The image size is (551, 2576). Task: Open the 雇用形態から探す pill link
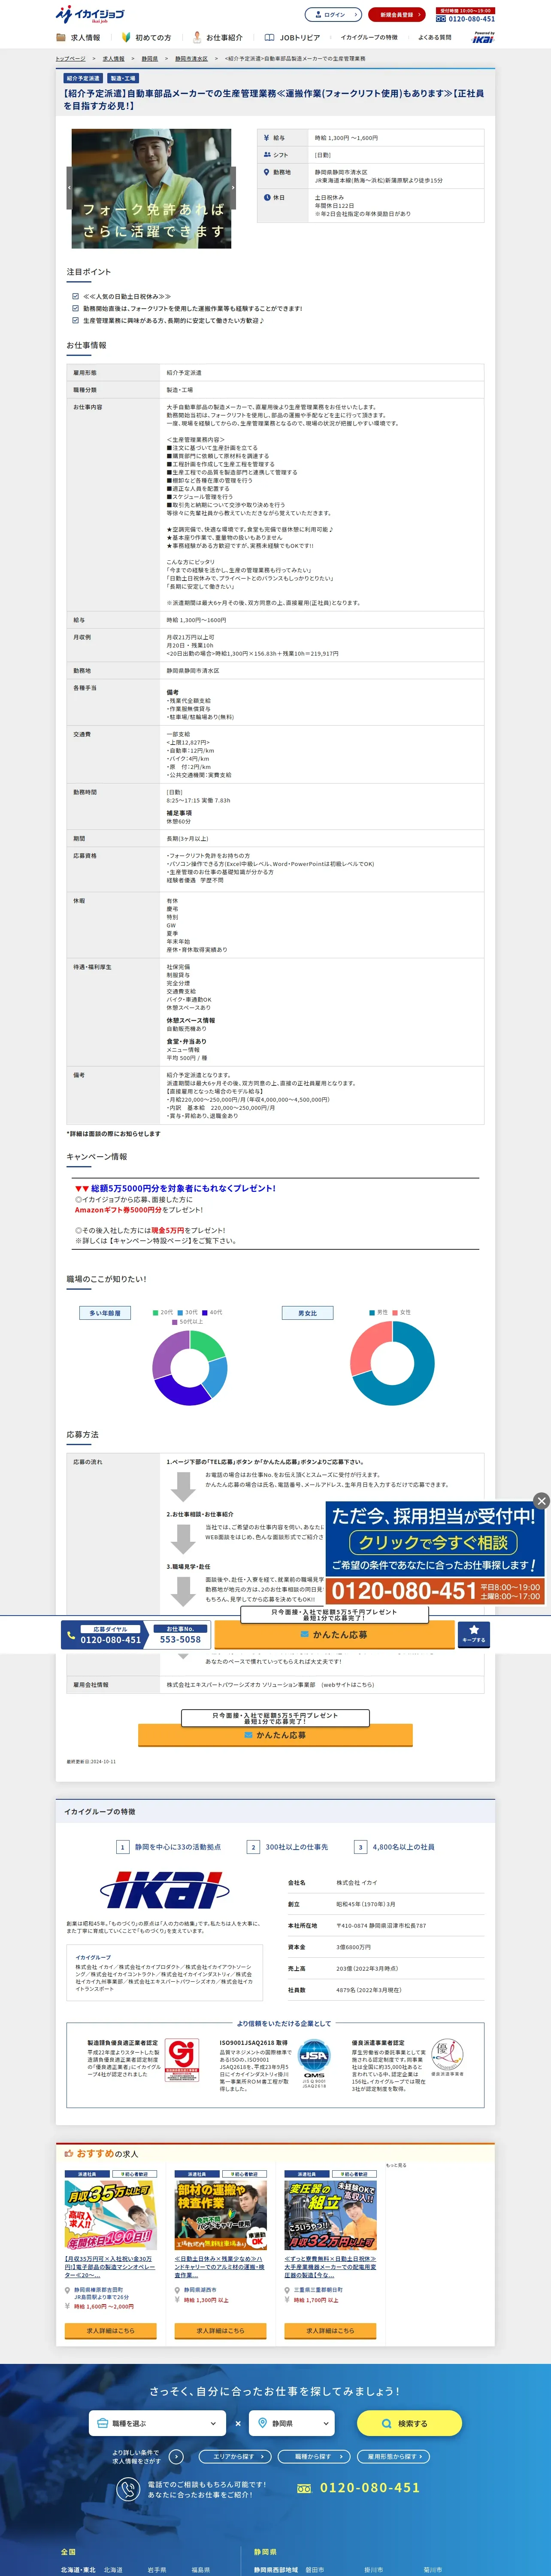point(394,2456)
